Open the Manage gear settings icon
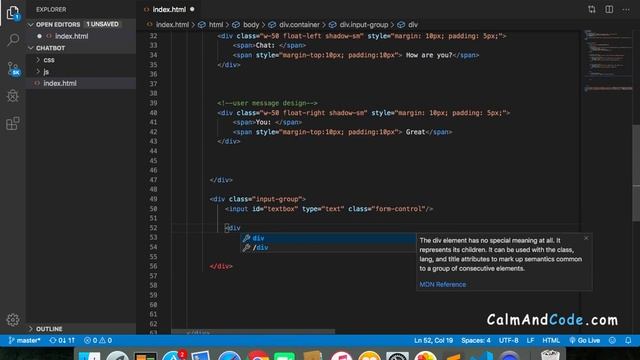The image size is (640, 360). [13, 320]
